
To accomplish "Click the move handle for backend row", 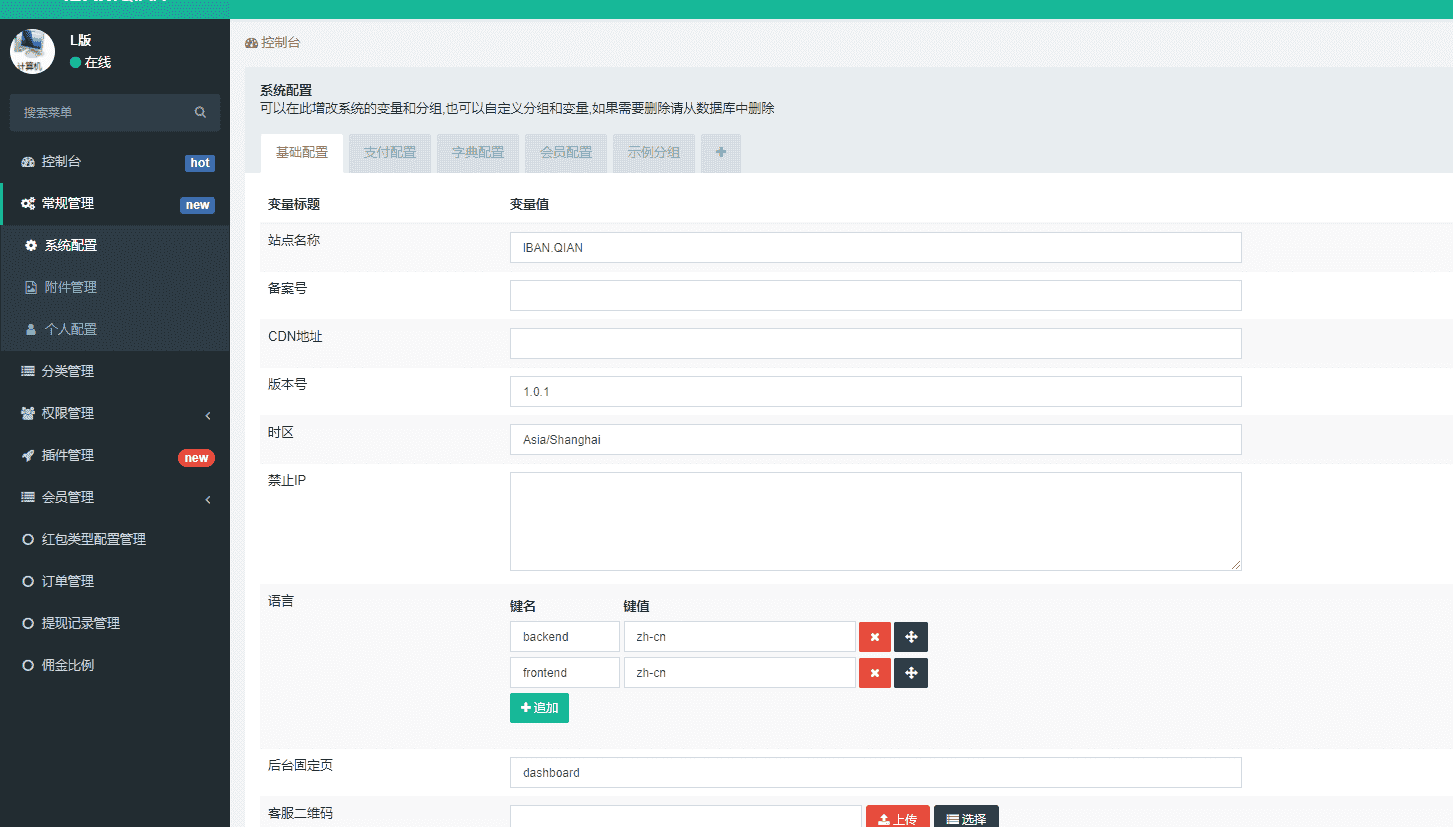I will 911,637.
